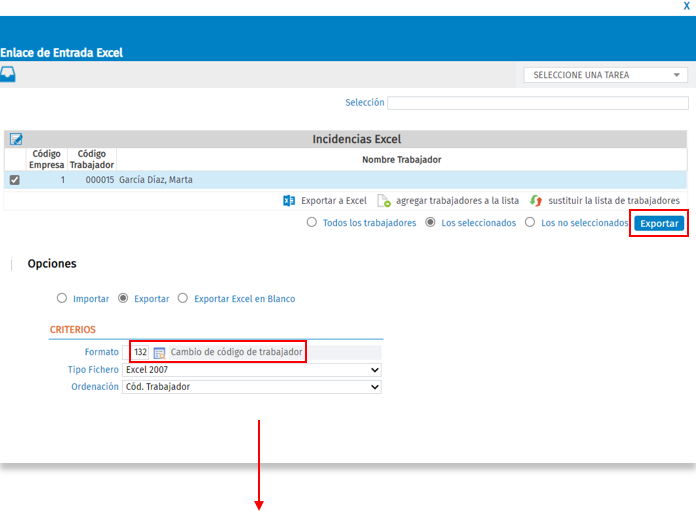Screen dimensions: 696x518
Task: Choose the Importar option
Action: pyautogui.click(x=62, y=298)
